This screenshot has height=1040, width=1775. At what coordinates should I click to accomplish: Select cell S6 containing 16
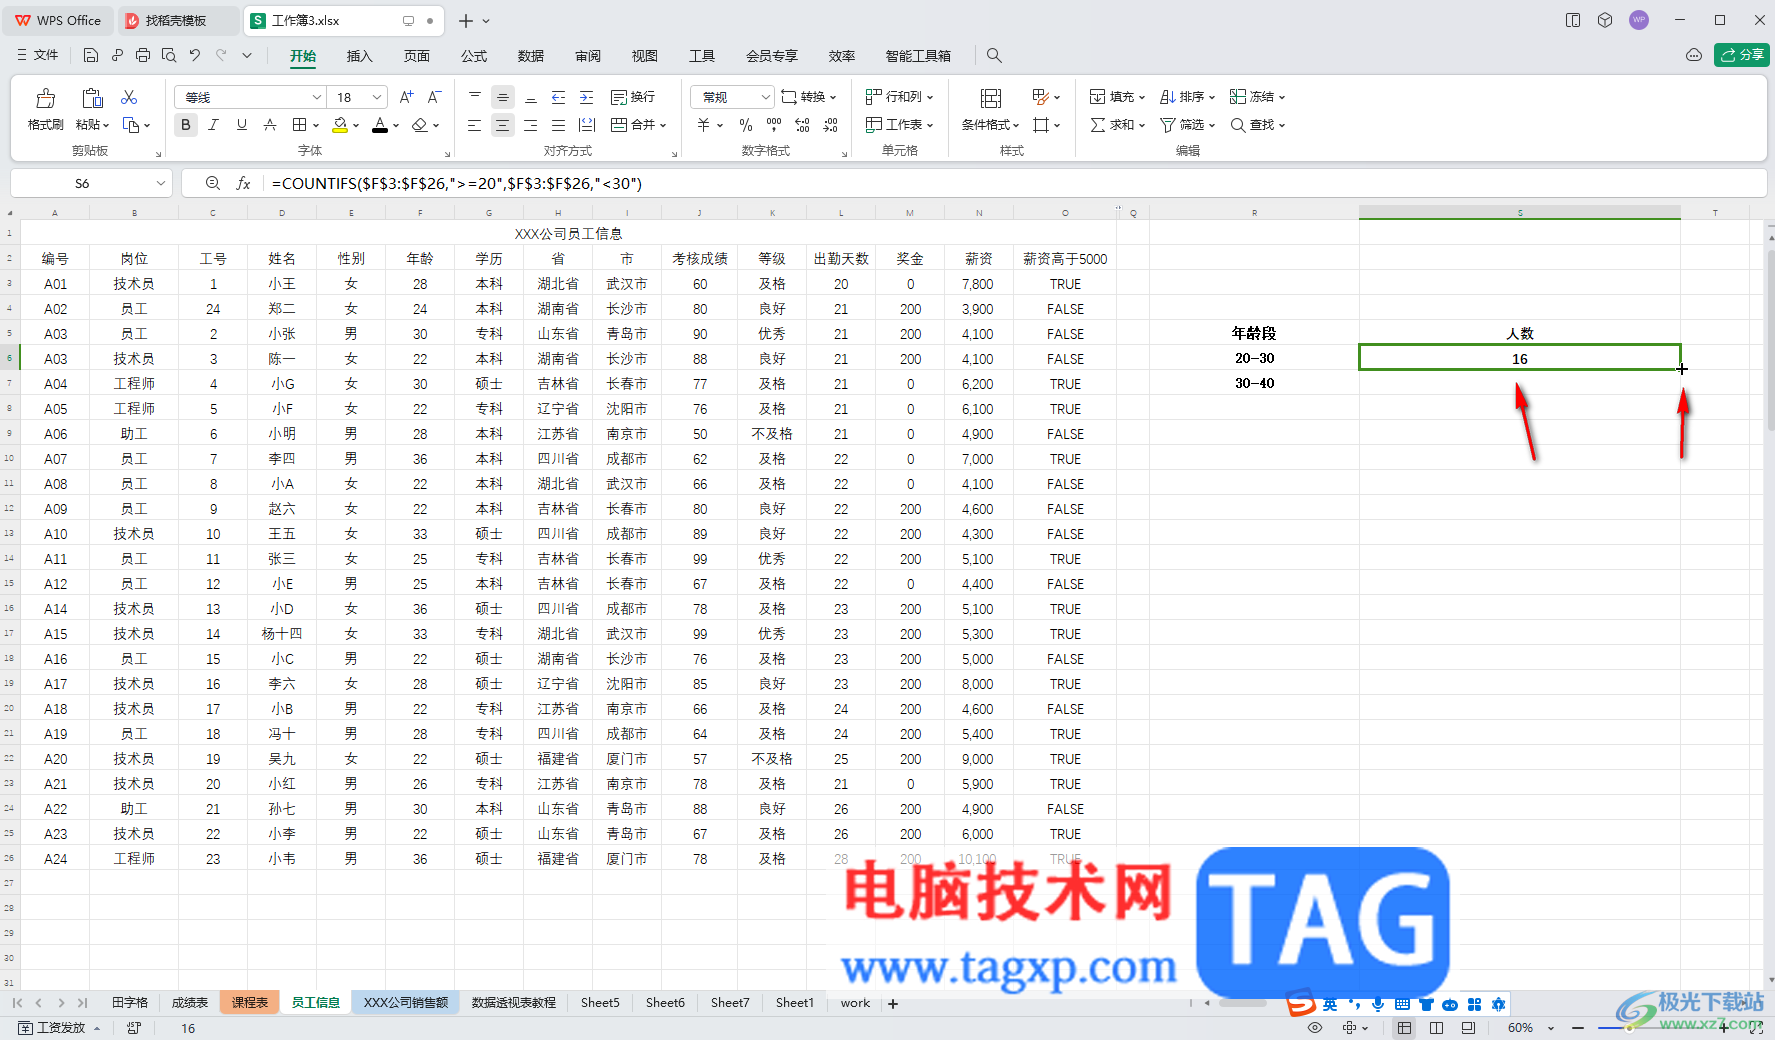tap(1519, 358)
